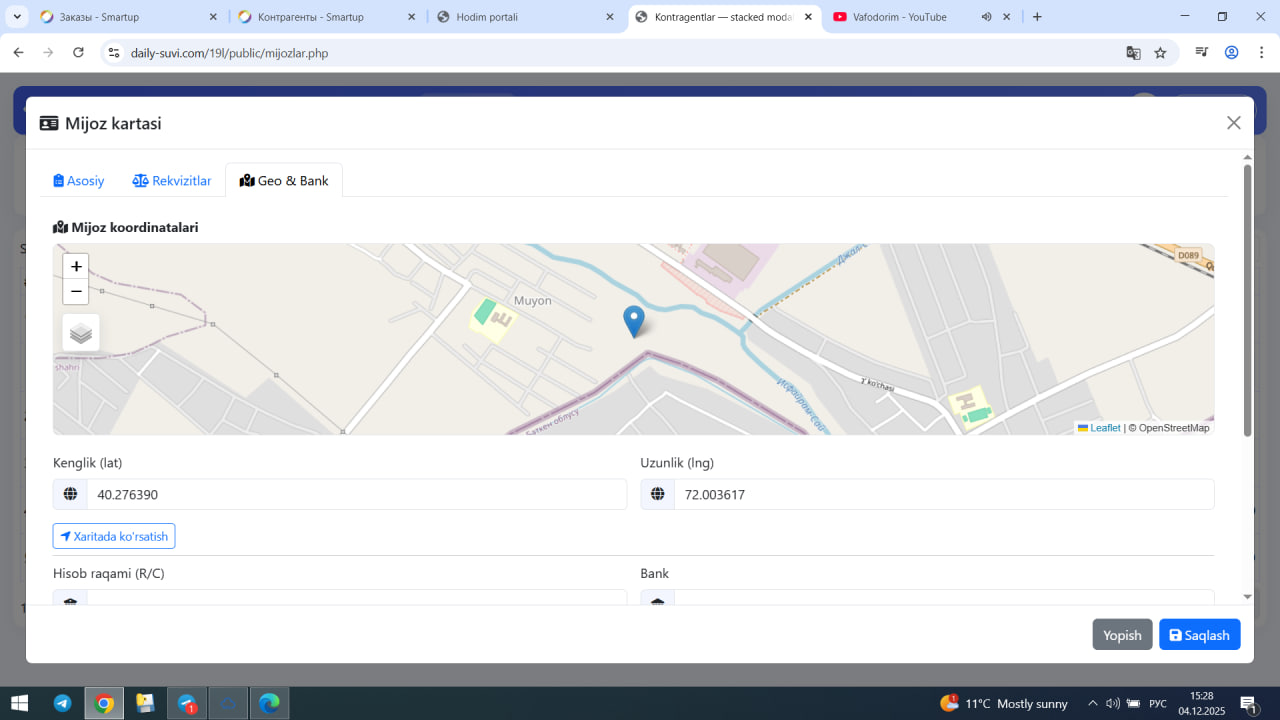Open the map layers control
Viewport: 1280px width, 720px height.
pos(81,333)
